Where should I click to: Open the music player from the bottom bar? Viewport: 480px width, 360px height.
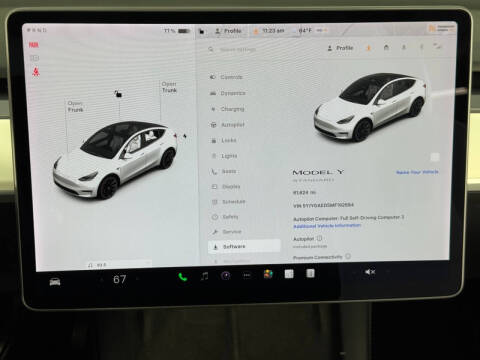coord(205,276)
